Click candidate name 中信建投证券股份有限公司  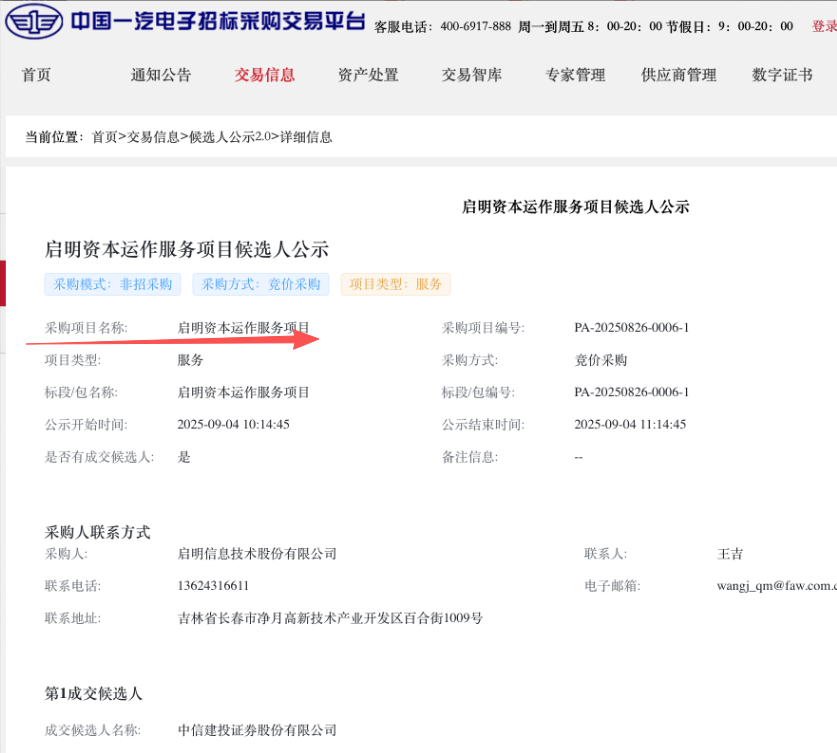coord(257,731)
